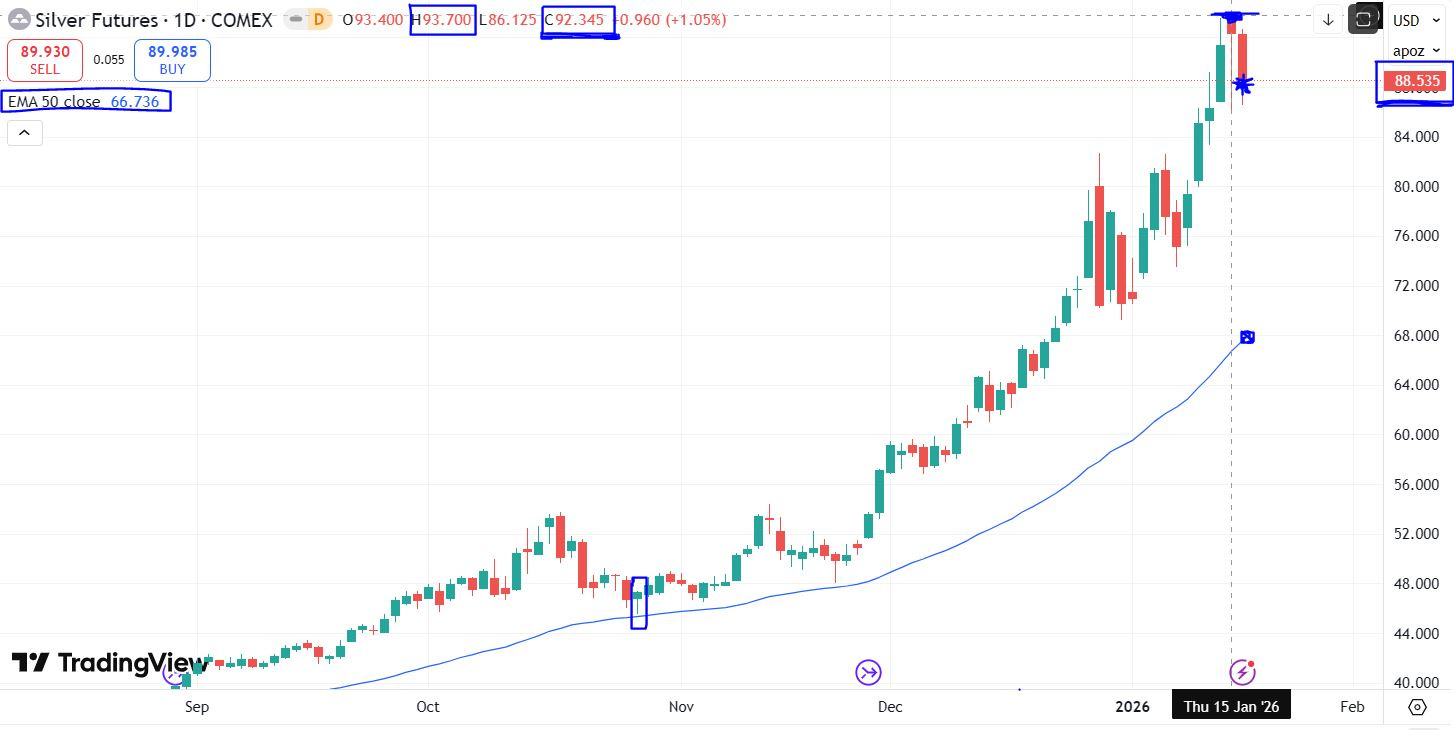
Task: Click the dark screenshot/fullscreen icon
Action: coord(1364,18)
